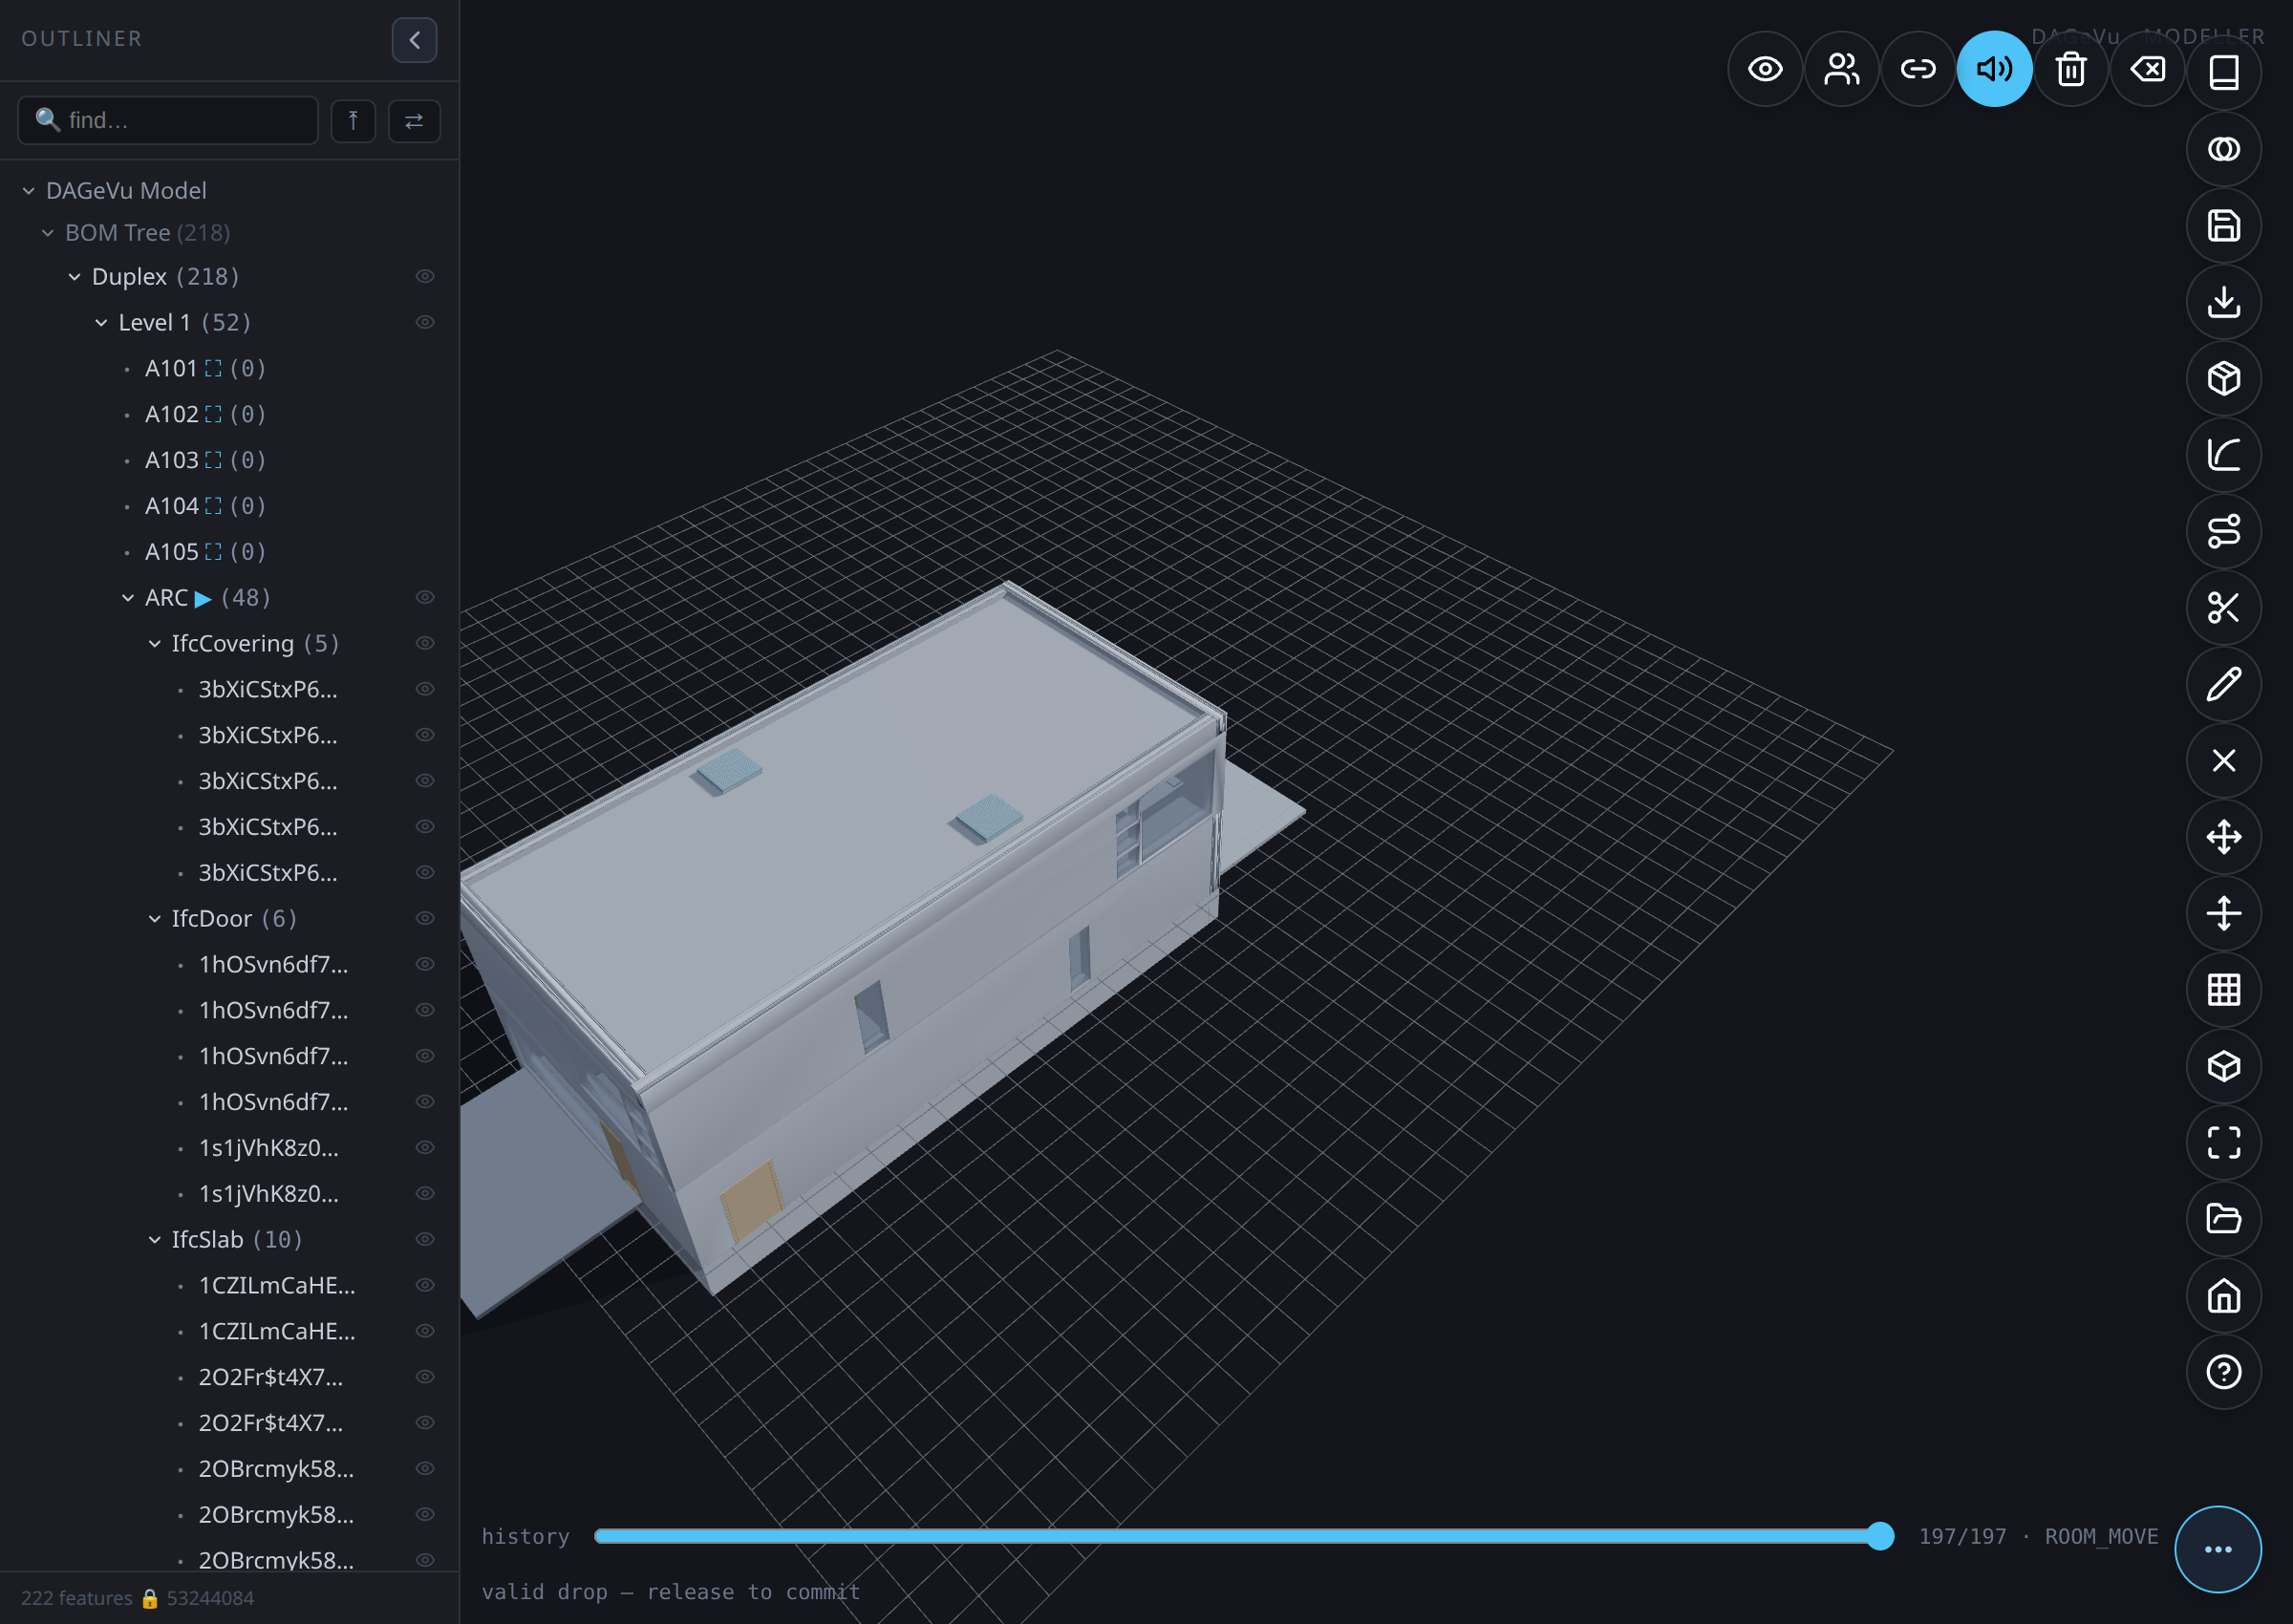This screenshot has width=2293, height=1624.
Task: Click the backspace erase icon
Action: point(2147,69)
